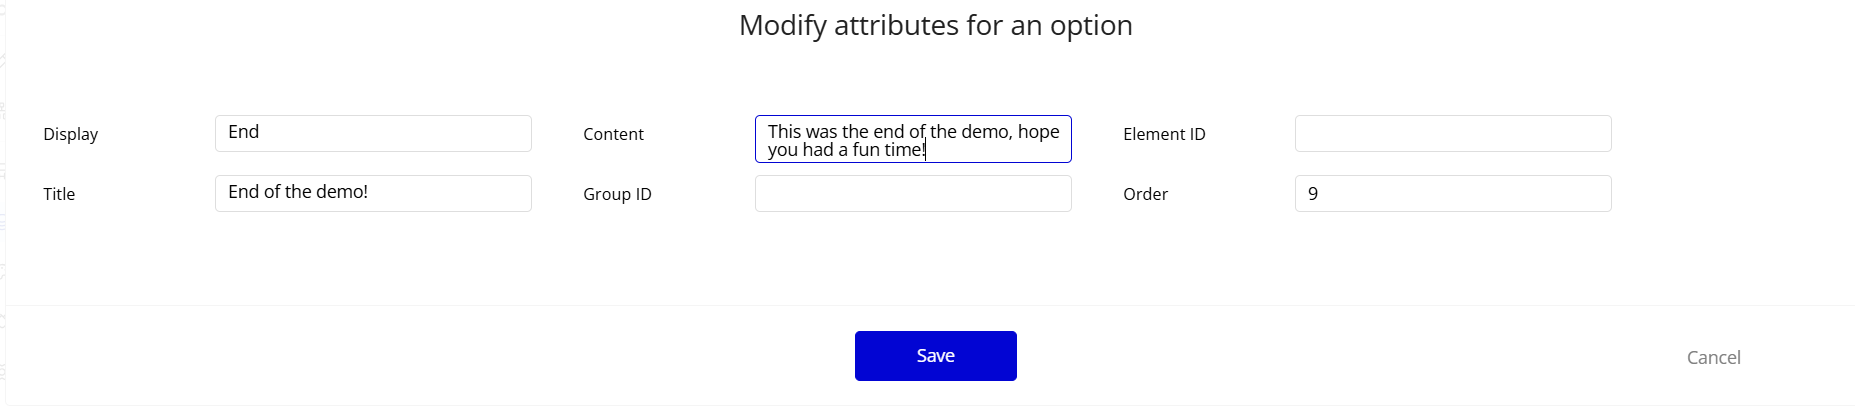Click the empty Element ID field
This screenshot has height=406, width=1855.
pyautogui.click(x=1452, y=133)
